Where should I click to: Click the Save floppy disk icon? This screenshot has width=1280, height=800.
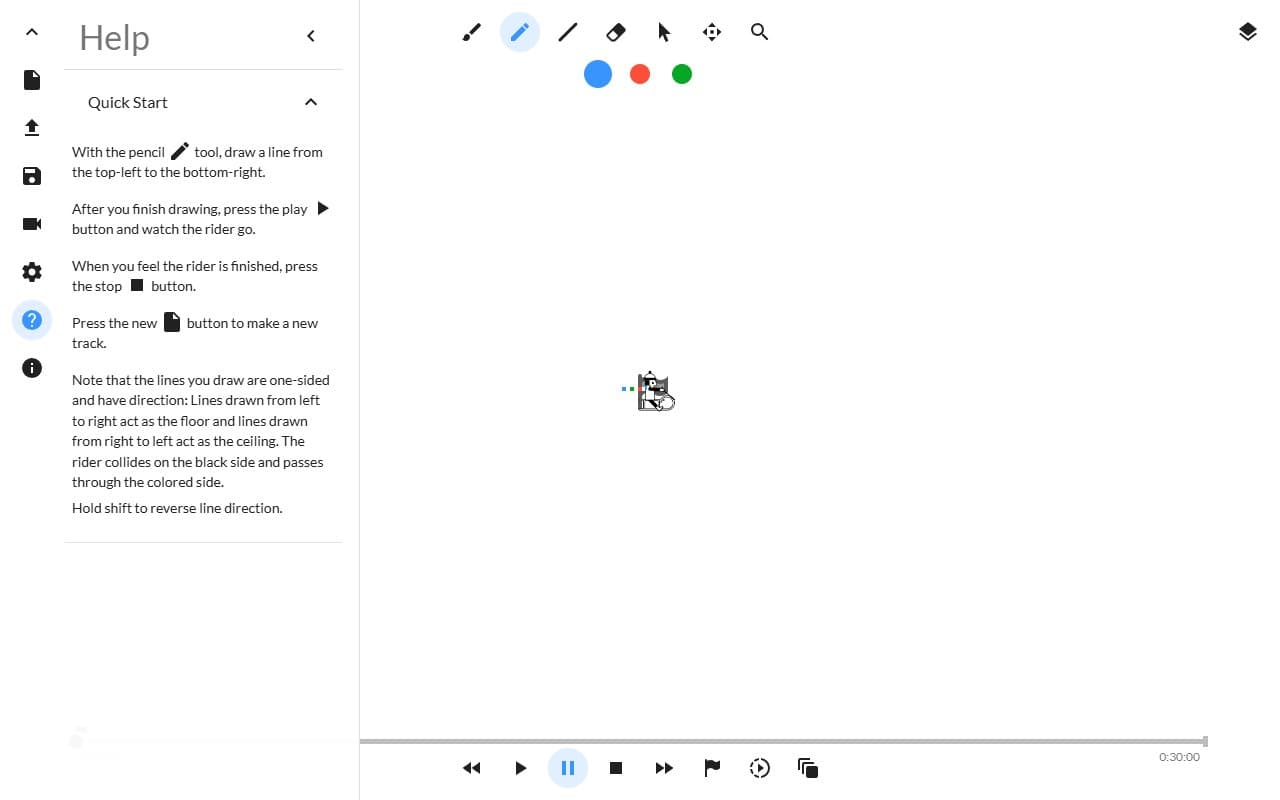(32, 176)
